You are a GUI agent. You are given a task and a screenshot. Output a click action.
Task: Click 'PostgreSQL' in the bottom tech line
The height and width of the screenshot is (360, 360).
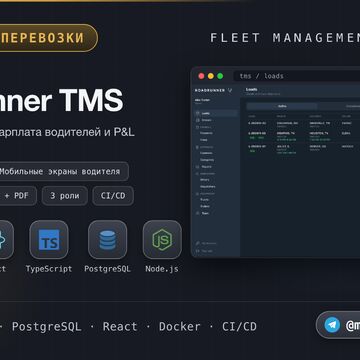47,327
